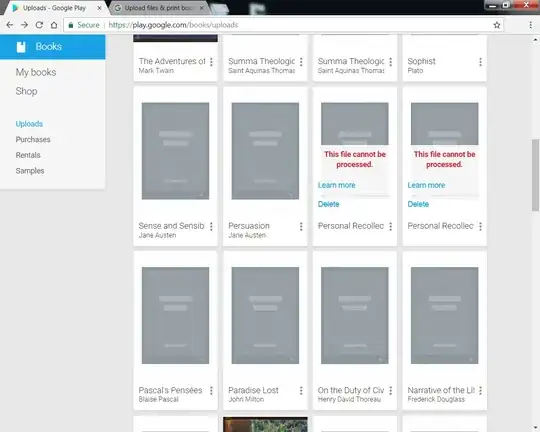
Task: Click the Sense and Sensibility title text
Action: click(x=172, y=226)
